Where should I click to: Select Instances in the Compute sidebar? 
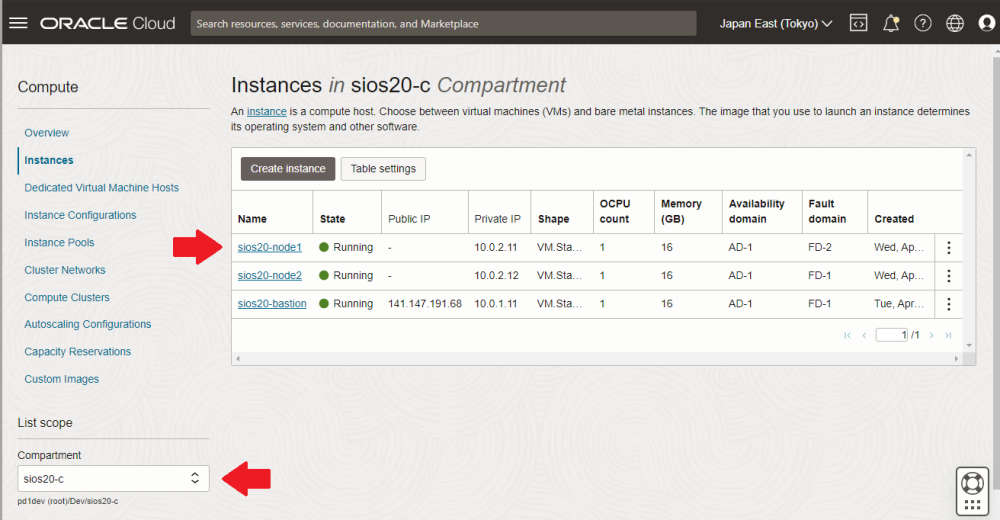click(x=48, y=160)
